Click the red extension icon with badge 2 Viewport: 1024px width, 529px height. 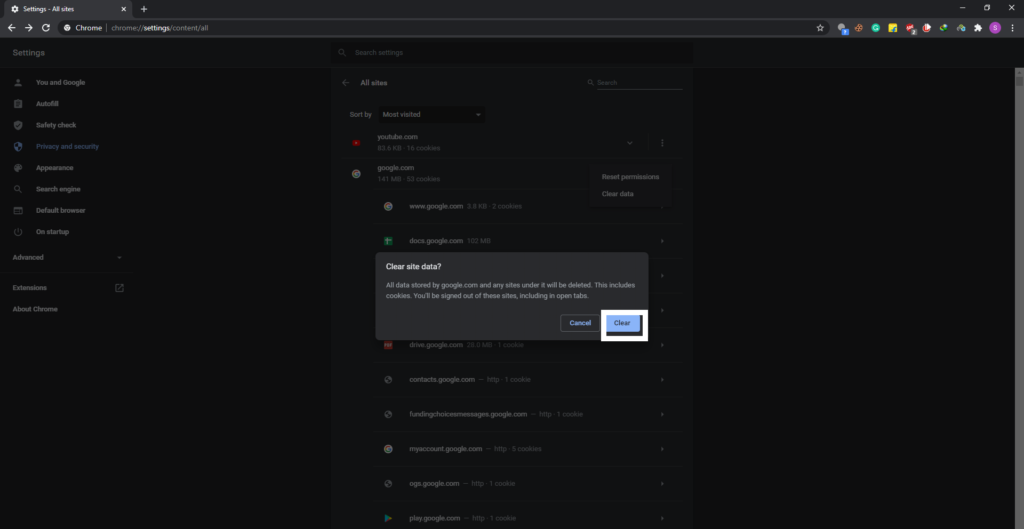[x=910, y=29]
